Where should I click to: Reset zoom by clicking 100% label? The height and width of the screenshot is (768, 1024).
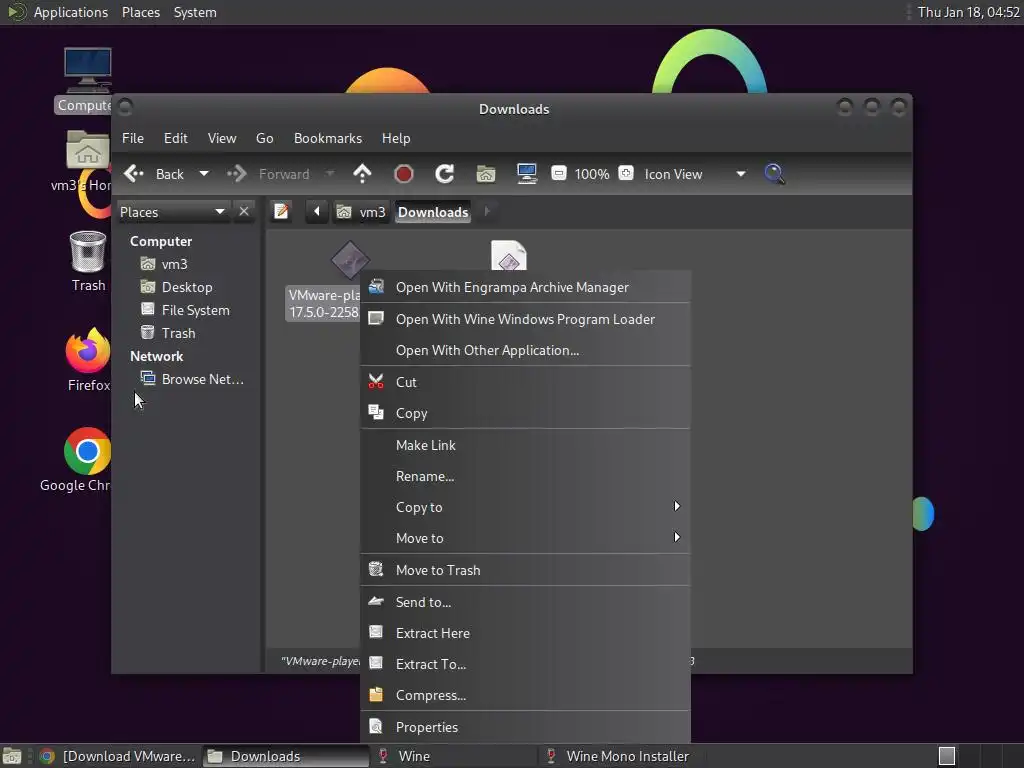[x=592, y=174]
